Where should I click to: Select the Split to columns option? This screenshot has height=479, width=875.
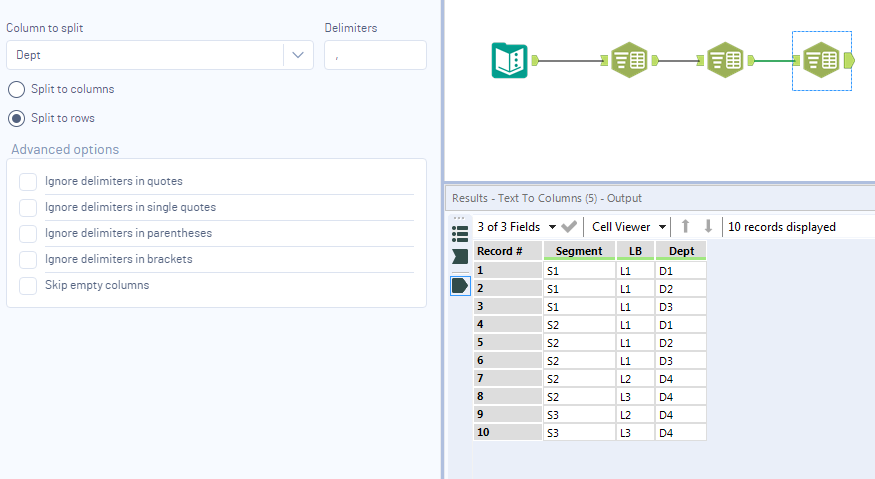[x=17, y=89]
